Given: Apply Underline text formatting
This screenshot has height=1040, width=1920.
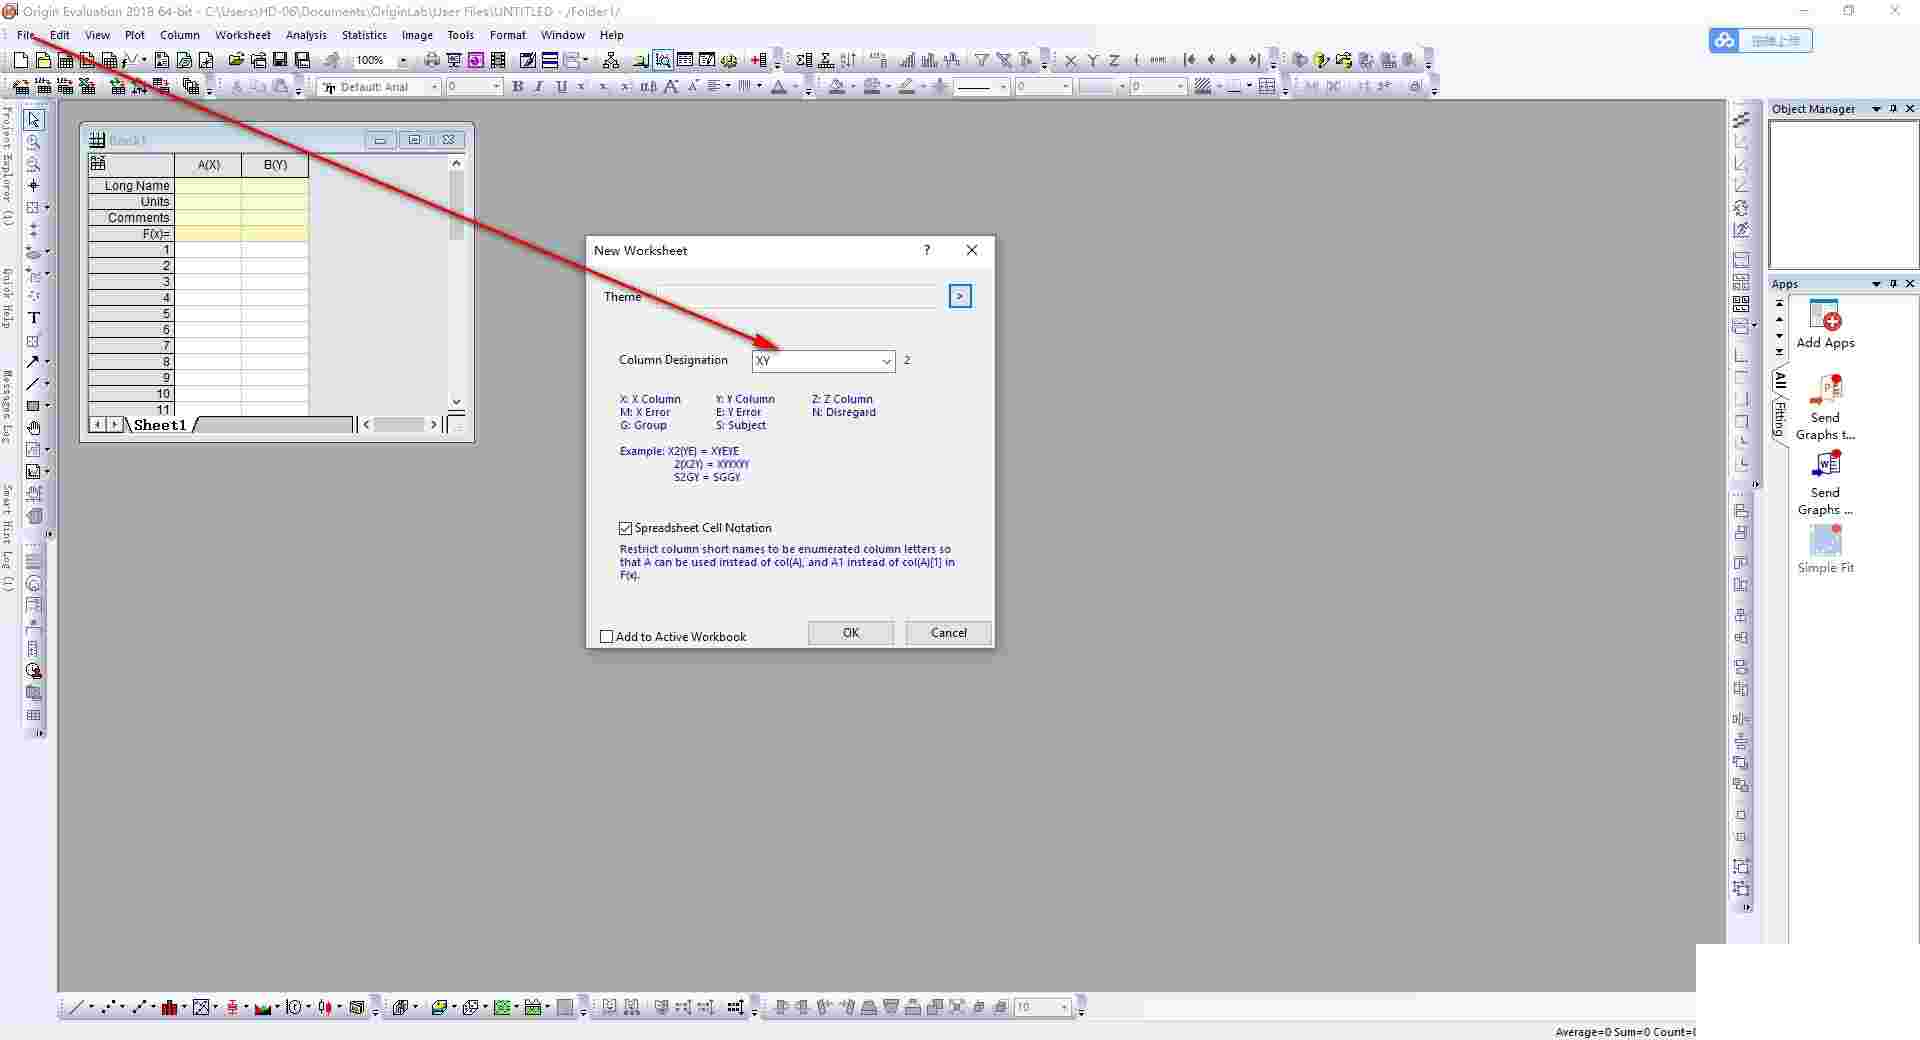Looking at the screenshot, I should pyautogui.click(x=561, y=87).
